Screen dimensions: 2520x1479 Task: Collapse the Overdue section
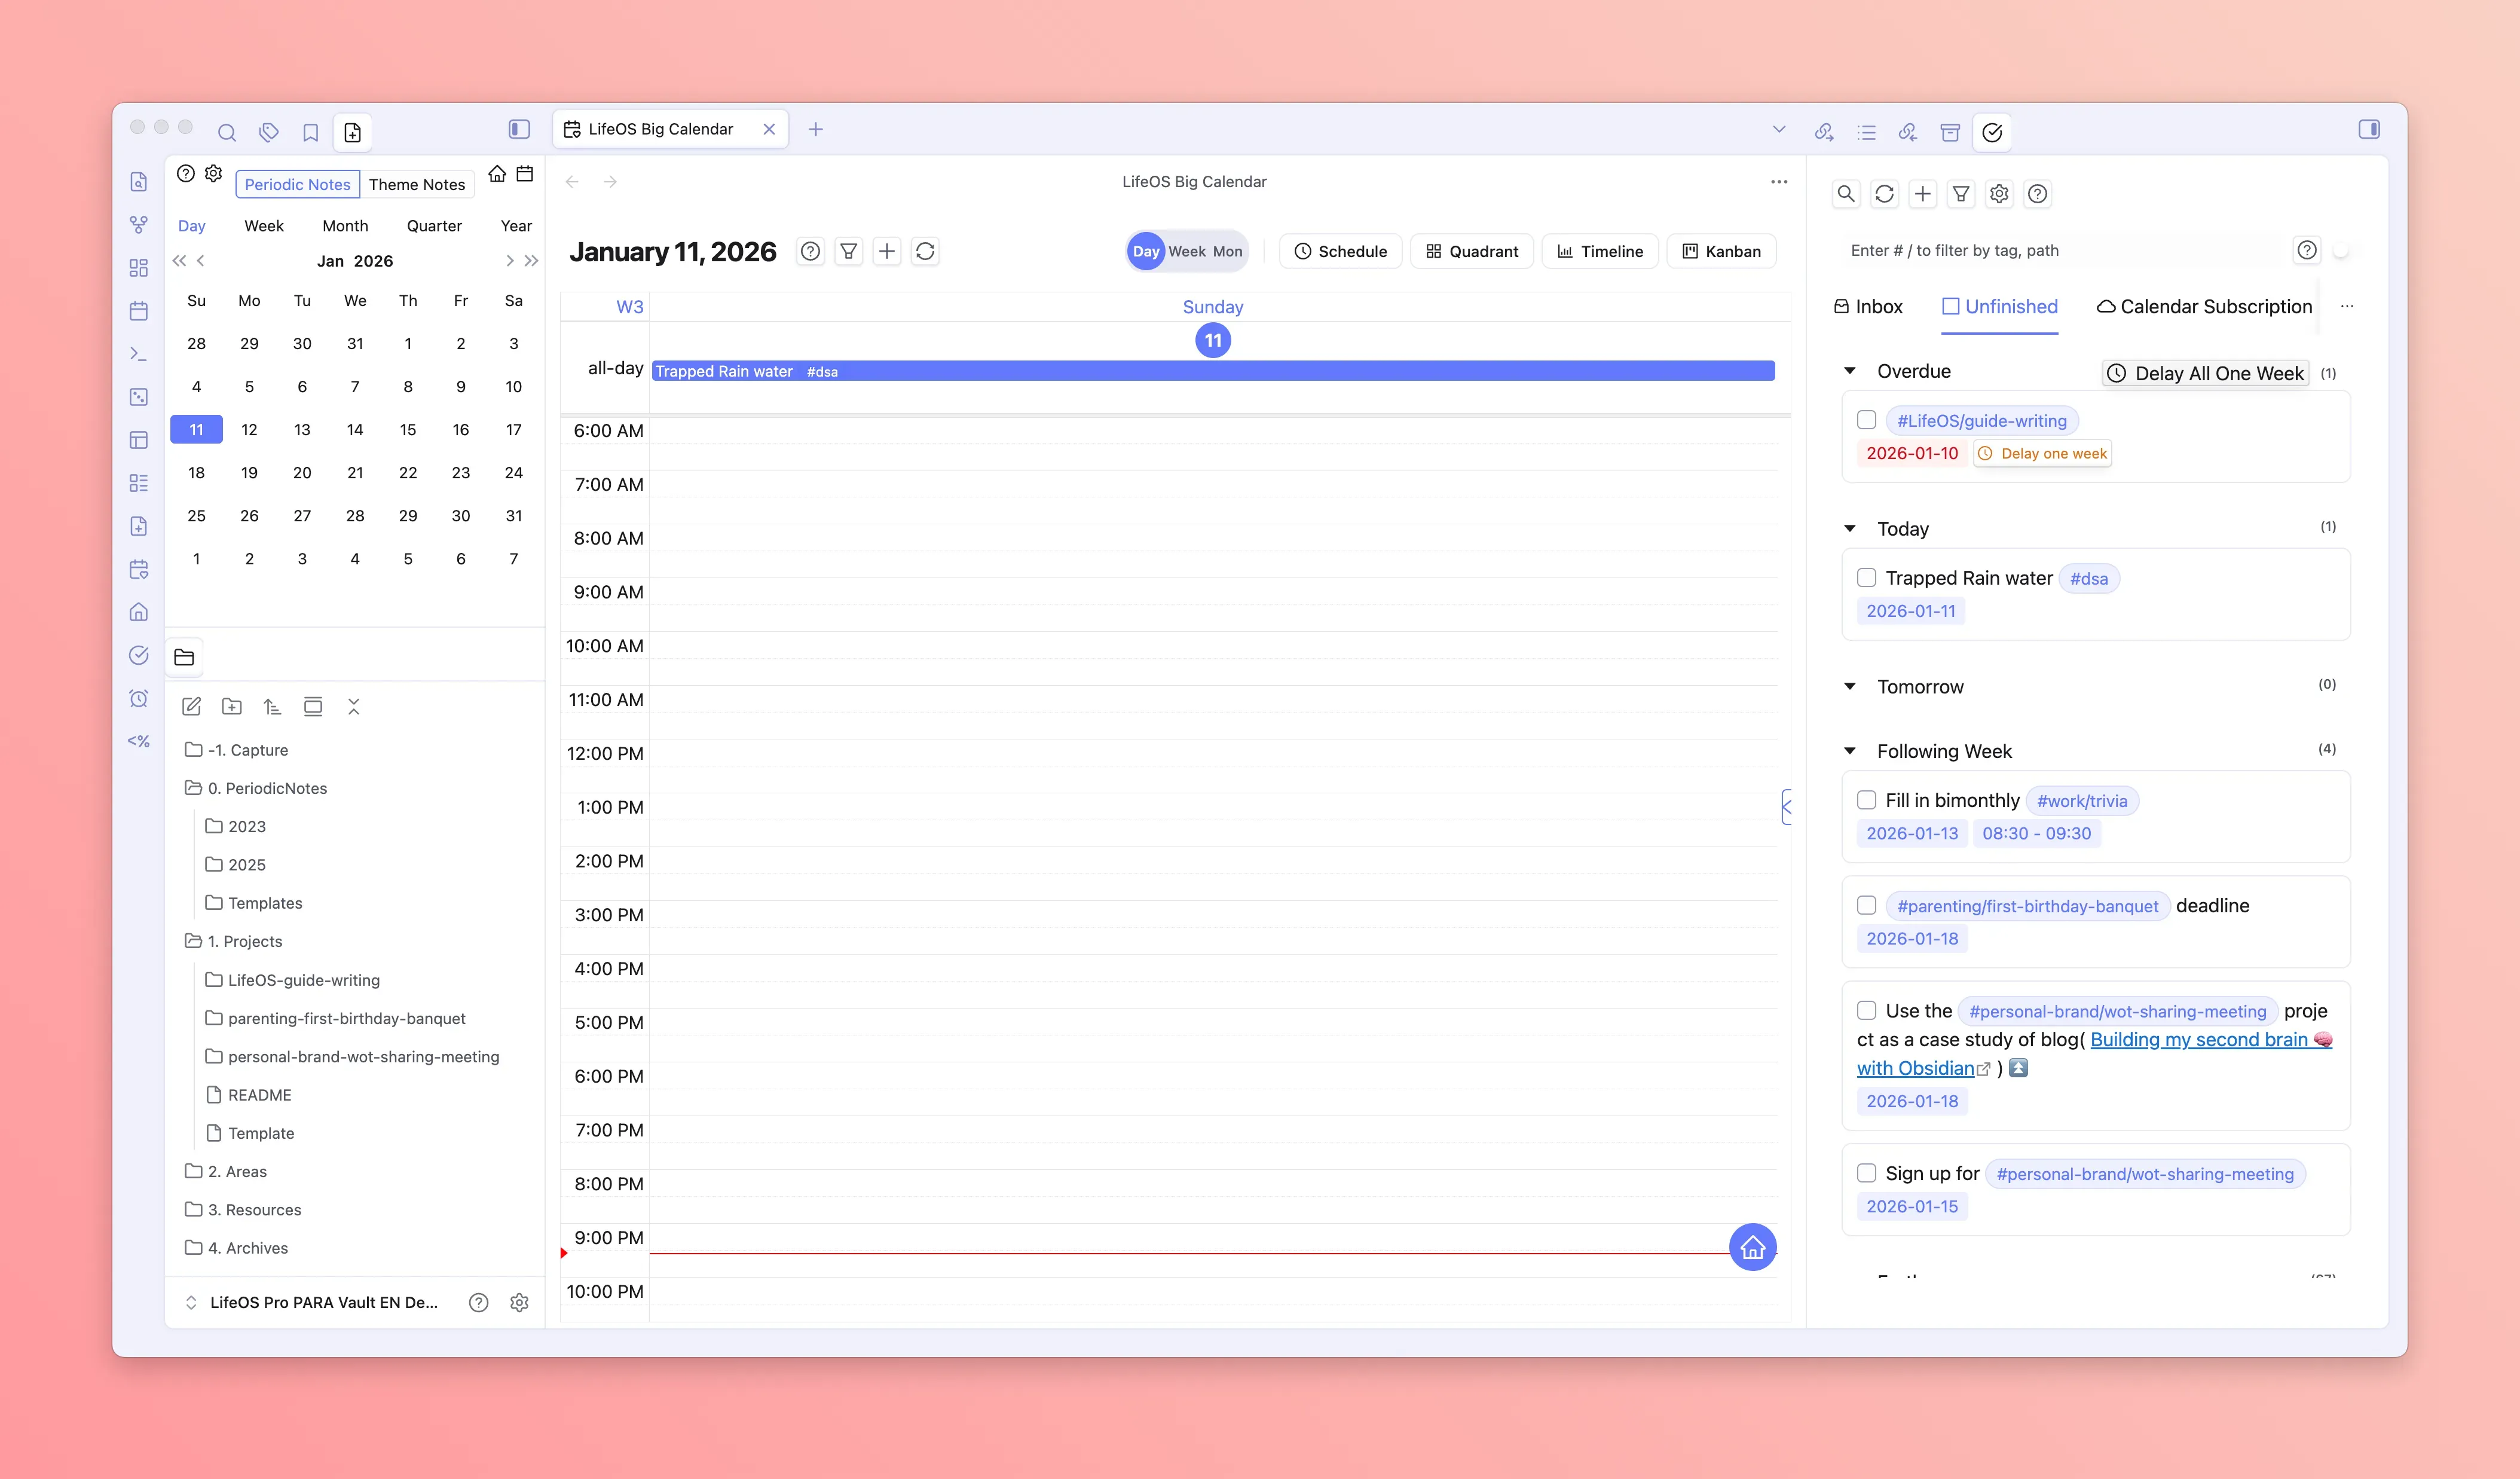coord(1850,371)
